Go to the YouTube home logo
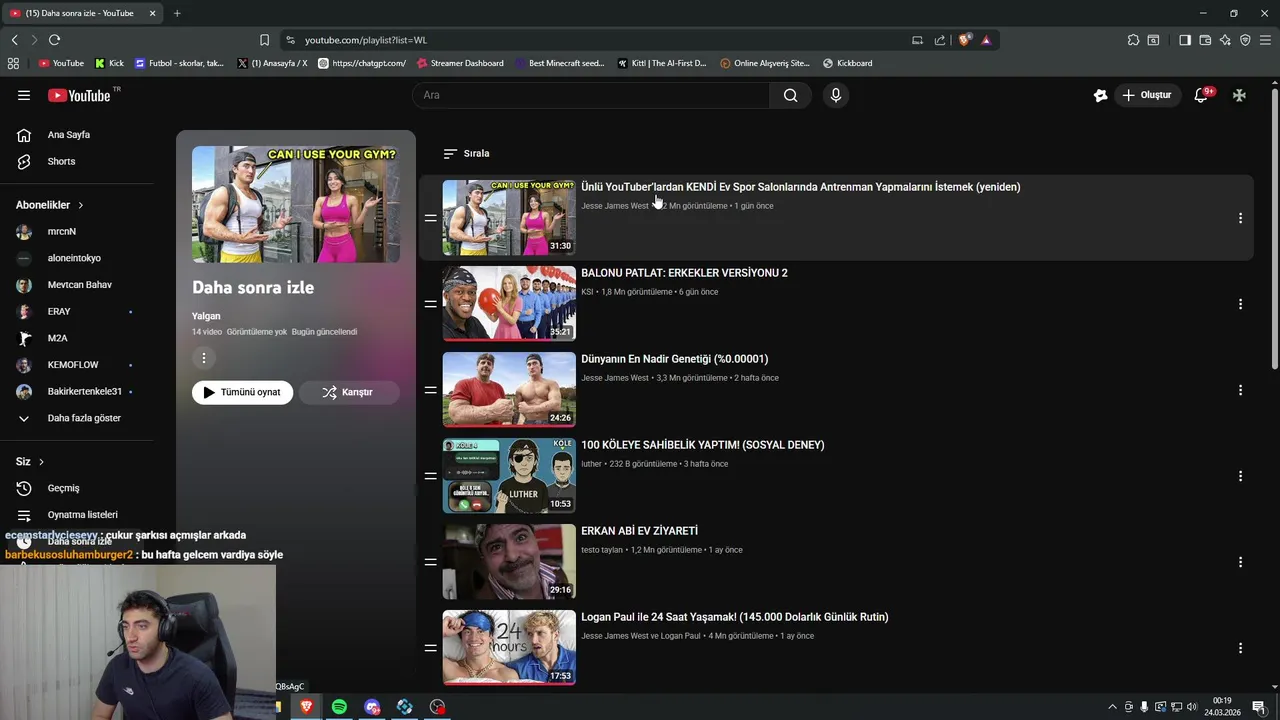 coord(79,95)
